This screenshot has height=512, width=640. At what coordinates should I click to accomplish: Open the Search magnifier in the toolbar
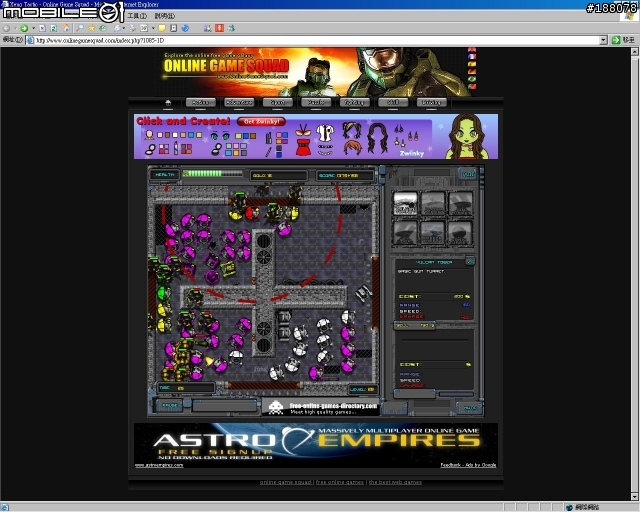coord(80,28)
